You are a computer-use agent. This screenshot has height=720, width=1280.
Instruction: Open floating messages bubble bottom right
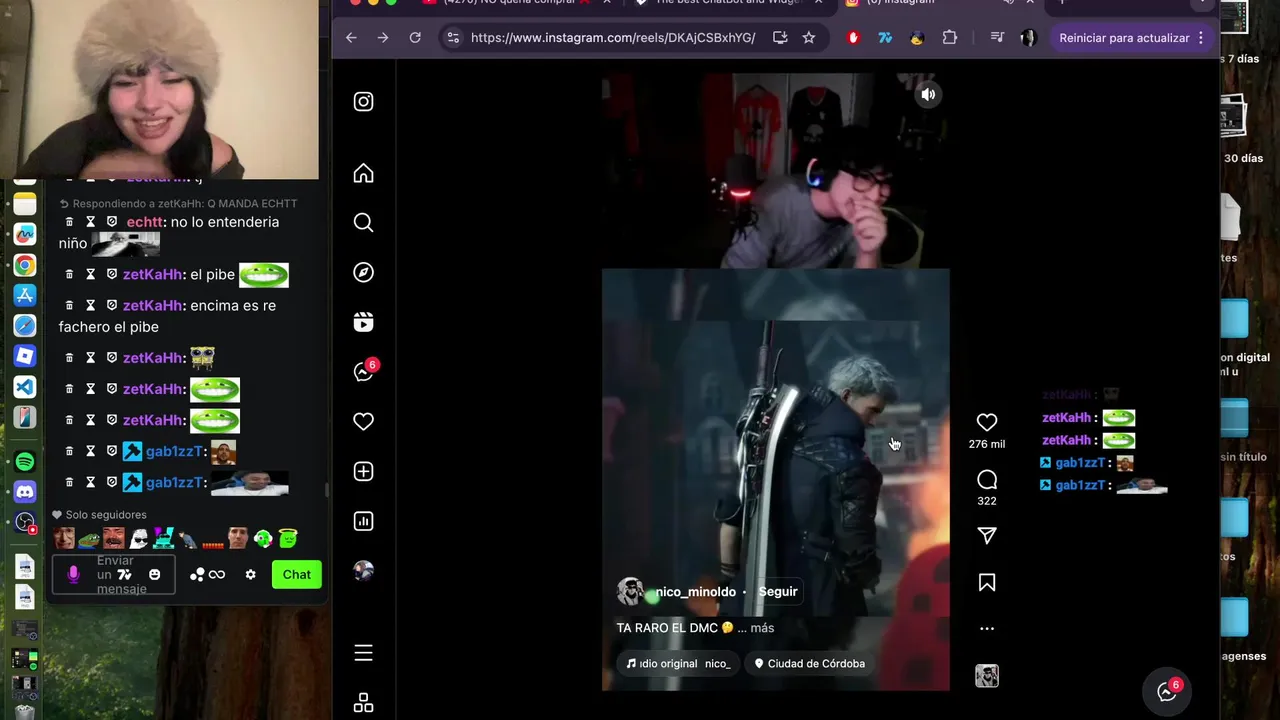click(1167, 691)
